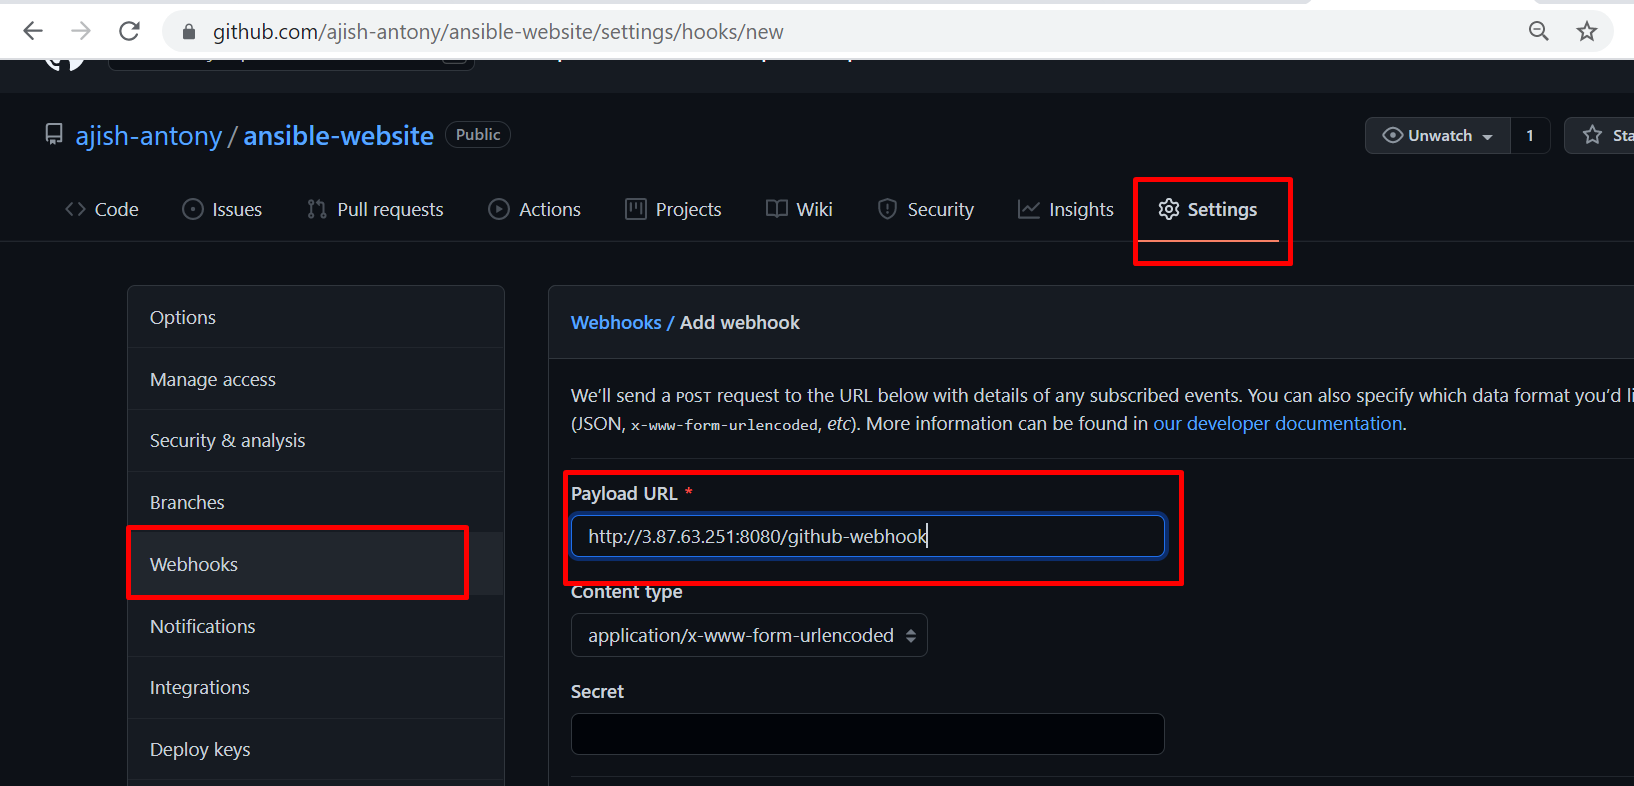
Task: Select the Settings tab
Action: [x=1208, y=210]
